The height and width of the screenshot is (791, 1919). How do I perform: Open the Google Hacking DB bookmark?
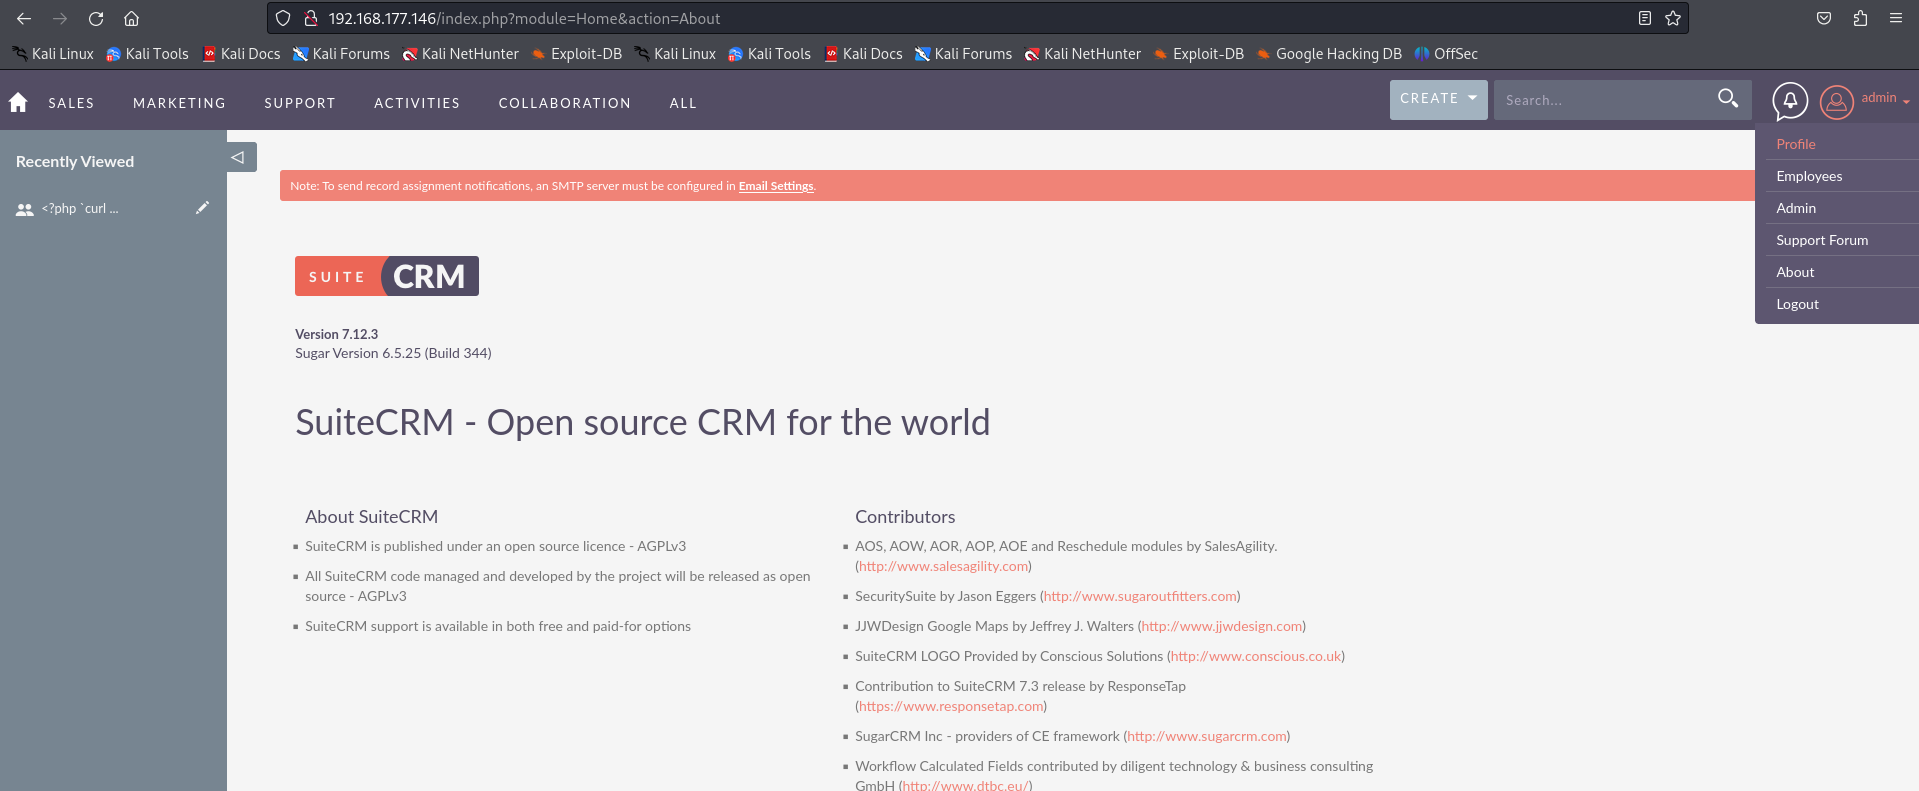tap(1329, 54)
